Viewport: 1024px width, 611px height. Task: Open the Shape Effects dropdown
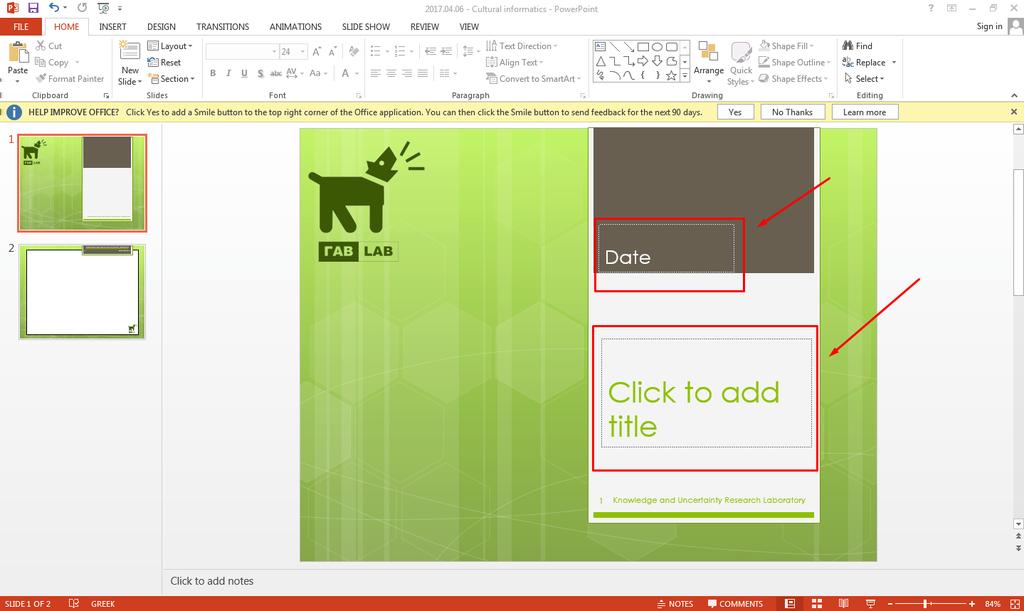793,78
